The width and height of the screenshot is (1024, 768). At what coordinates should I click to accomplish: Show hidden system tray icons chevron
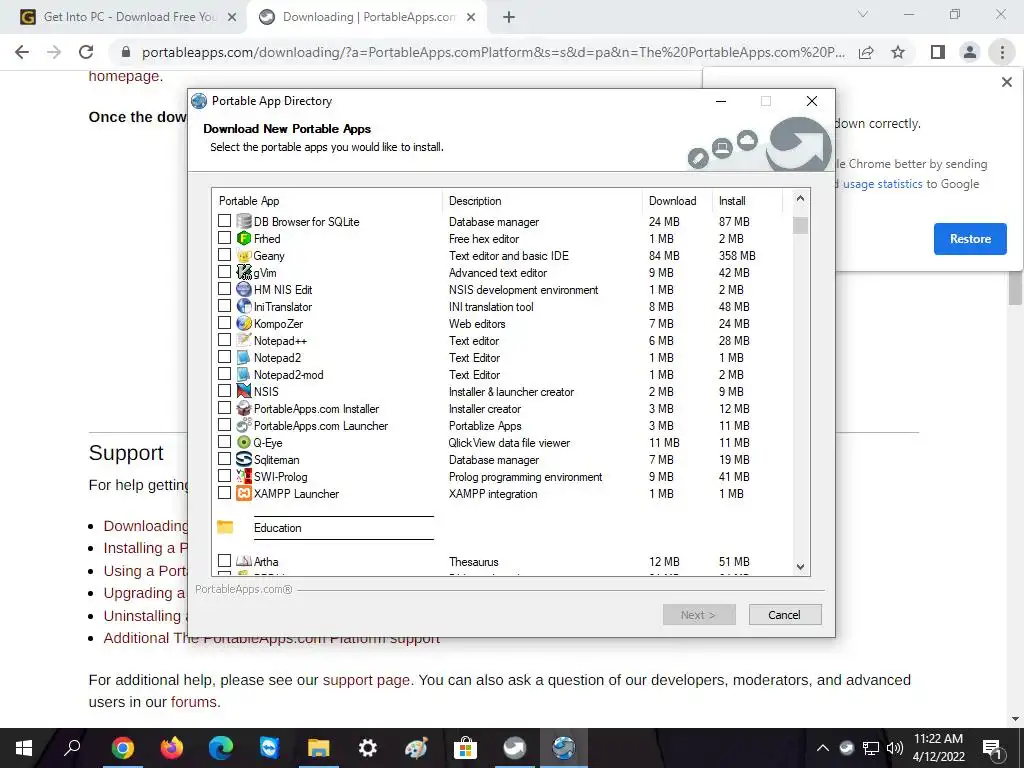[x=823, y=748]
